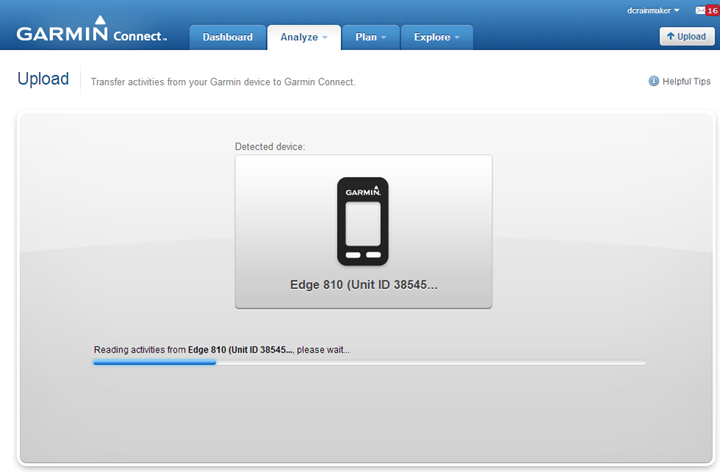
Task: Expand the Plan dropdown arrow
Action: click(x=383, y=38)
